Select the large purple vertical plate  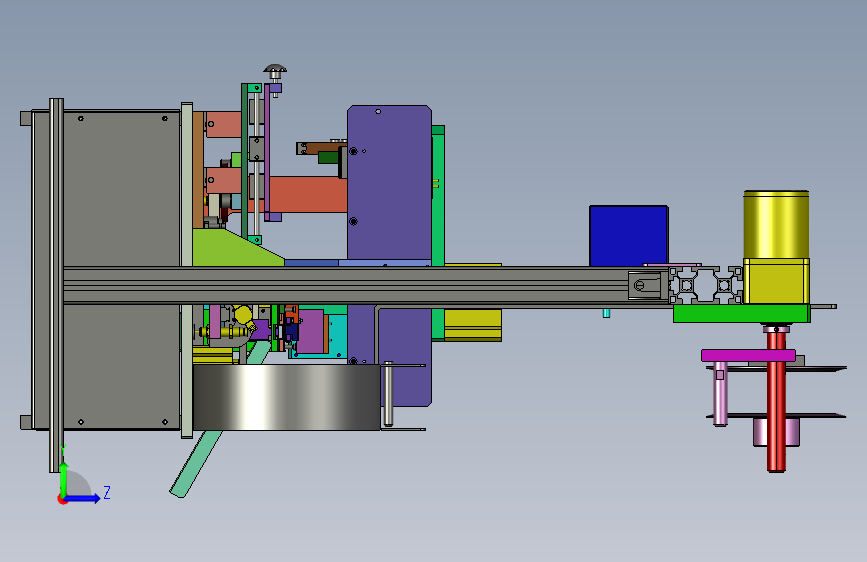389,183
